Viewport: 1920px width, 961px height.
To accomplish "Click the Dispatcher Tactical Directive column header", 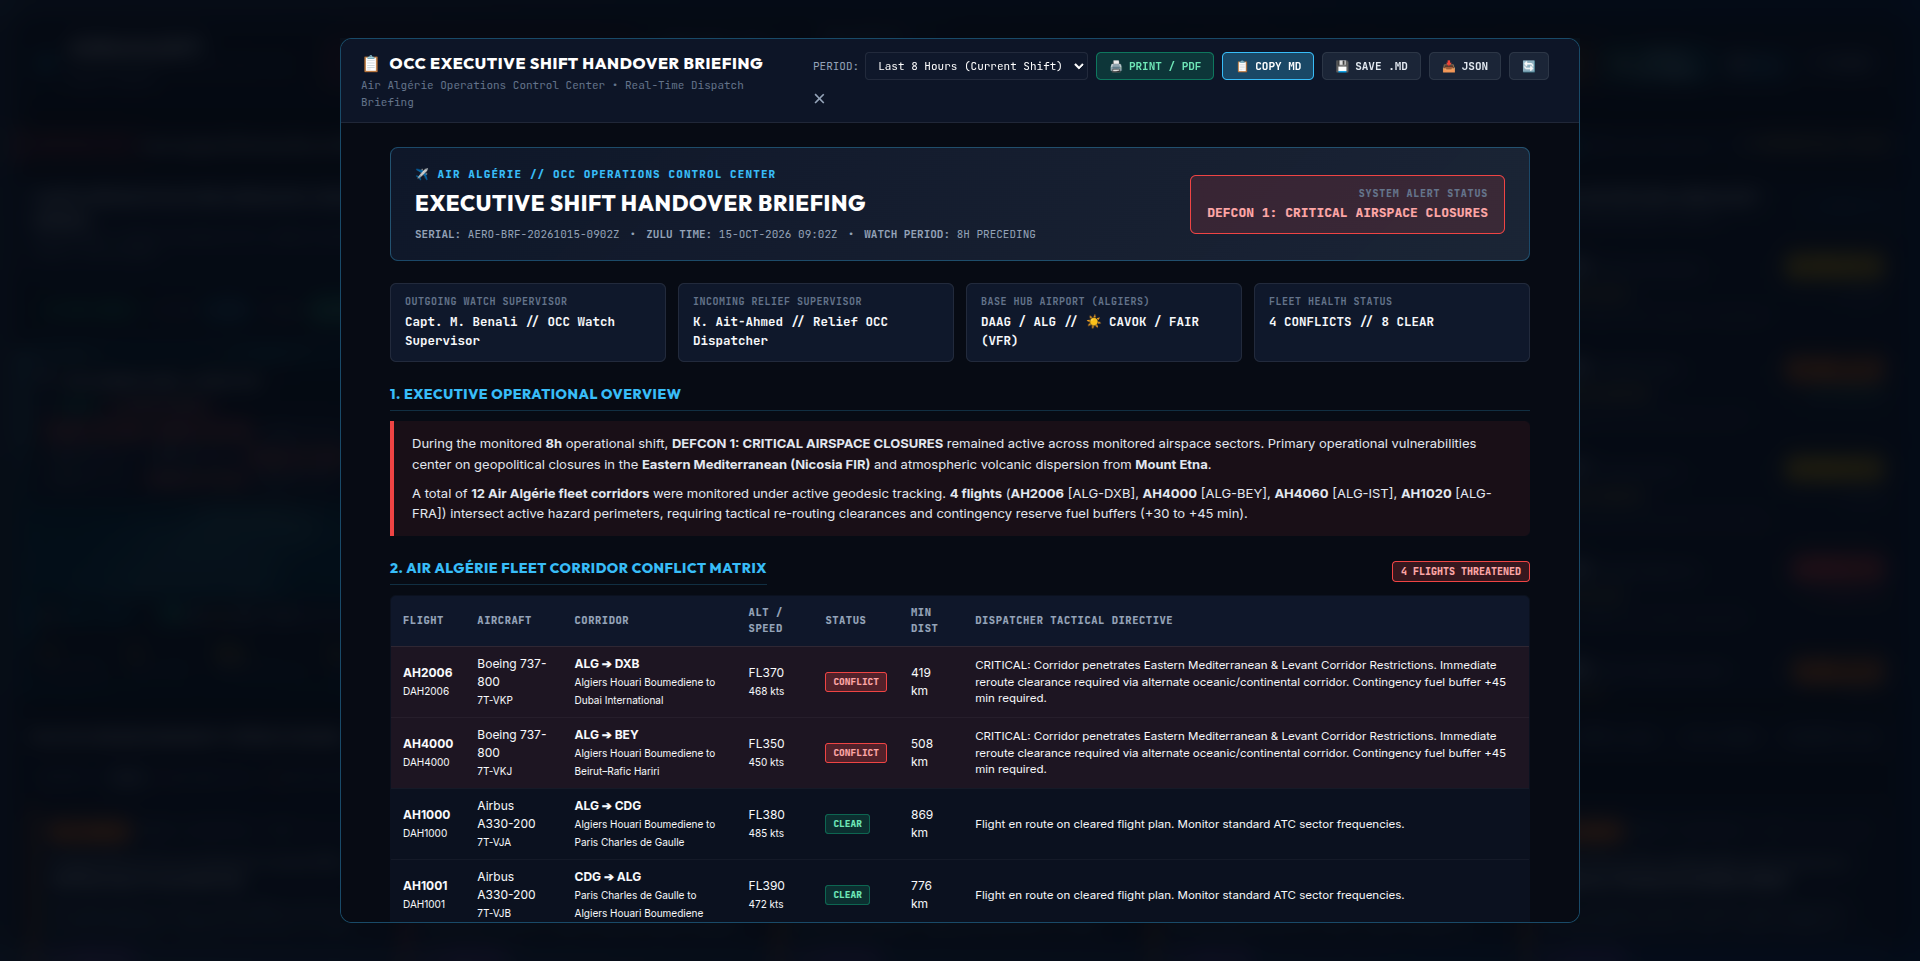I will (x=1074, y=621).
